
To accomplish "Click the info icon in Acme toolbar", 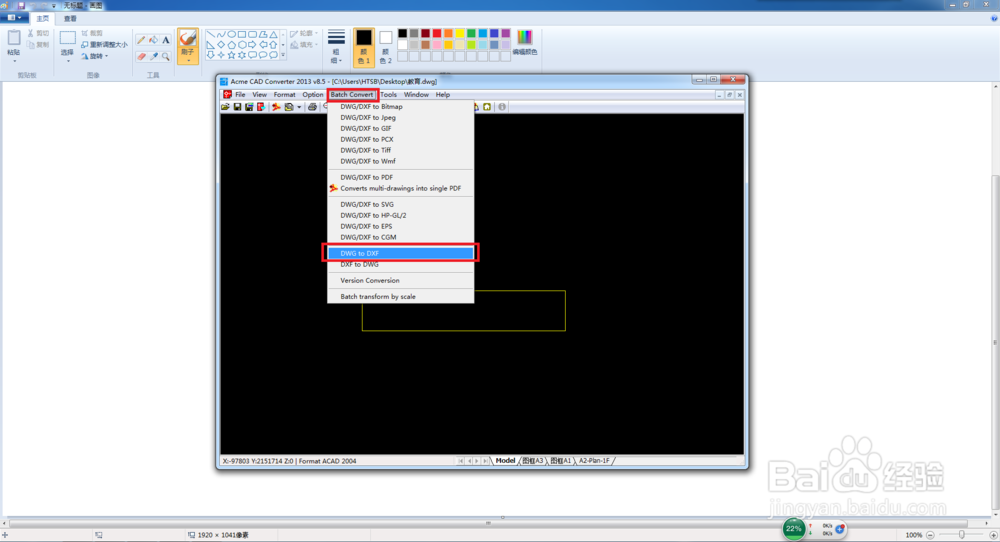I will click(502, 107).
